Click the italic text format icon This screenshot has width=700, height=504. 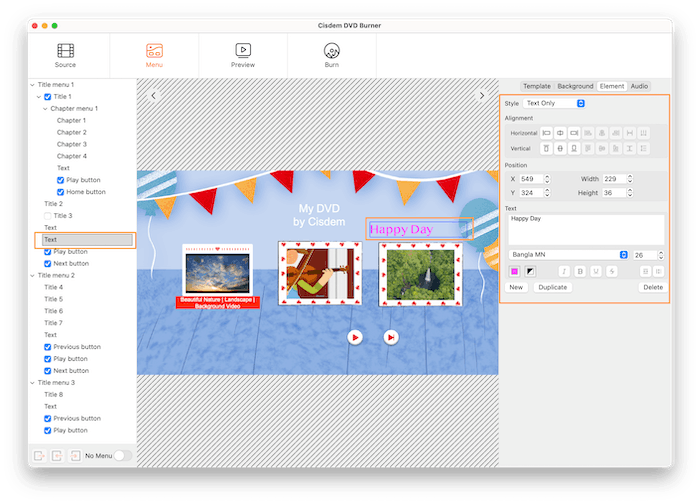tap(564, 271)
